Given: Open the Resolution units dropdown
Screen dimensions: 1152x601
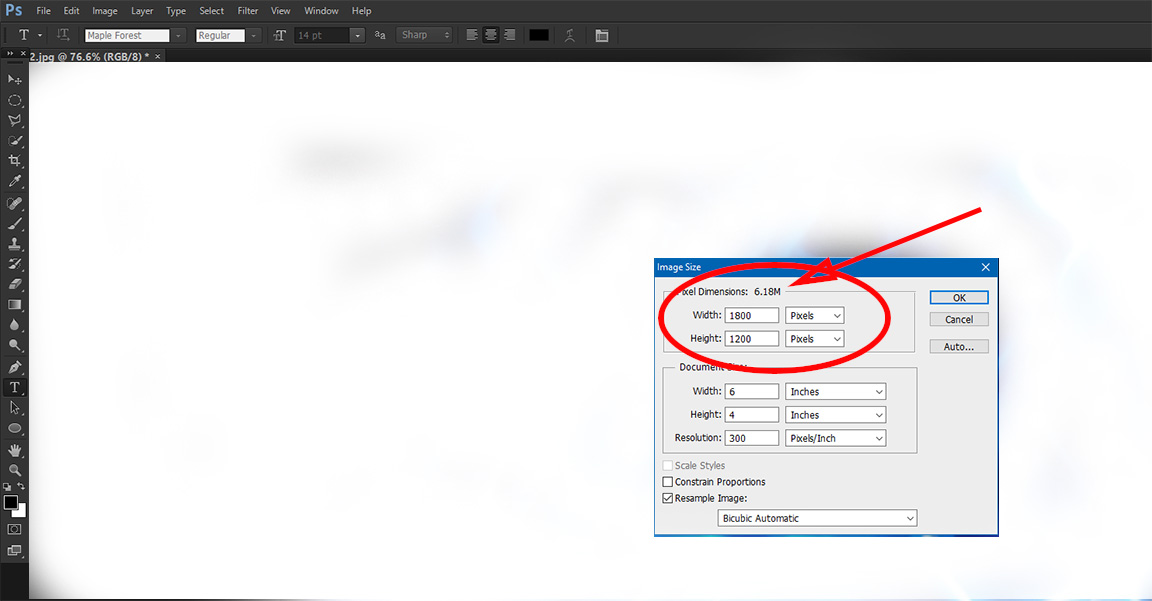Looking at the screenshot, I should pyautogui.click(x=835, y=437).
